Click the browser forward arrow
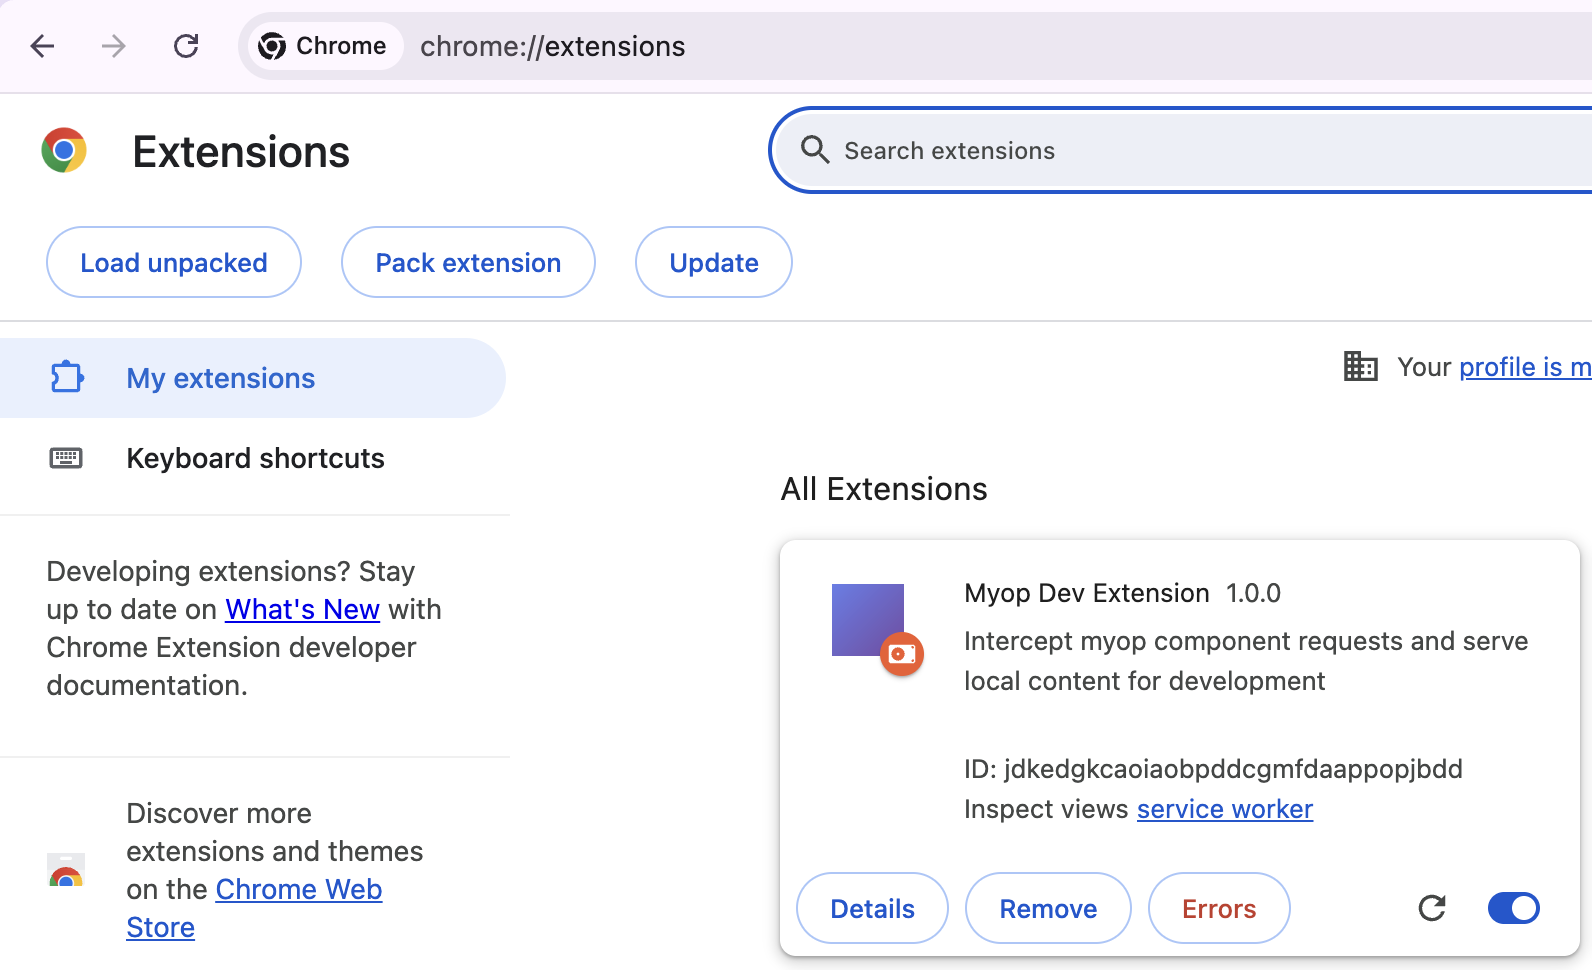This screenshot has height=970, width=1592. coord(114,46)
